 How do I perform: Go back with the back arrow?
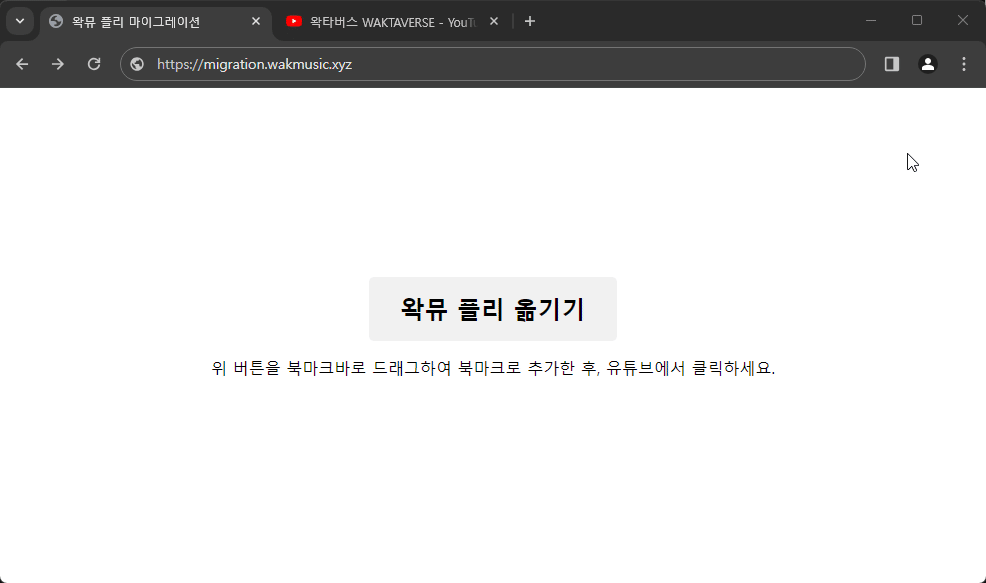click(22, 64)
